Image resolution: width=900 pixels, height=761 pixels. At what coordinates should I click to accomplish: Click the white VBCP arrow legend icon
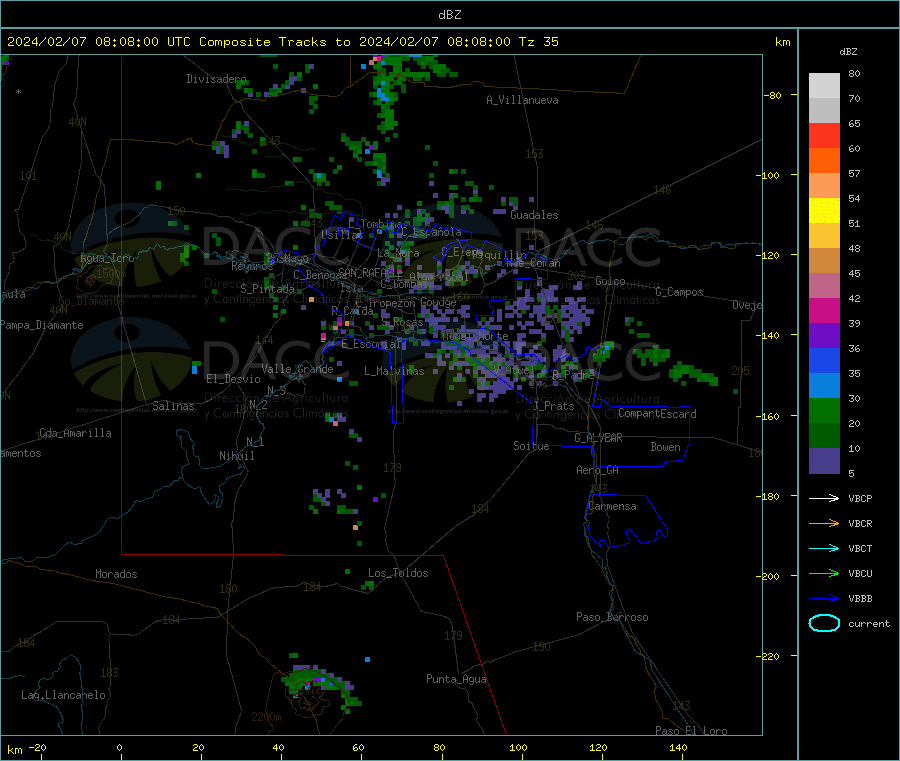(824, 498)
